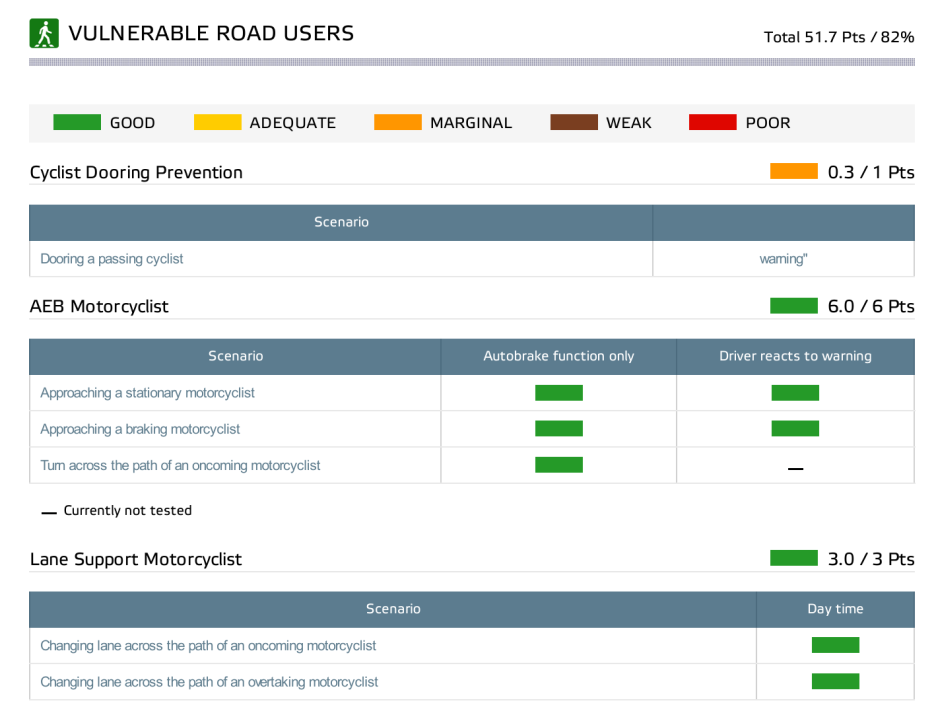Click the stationary motorcyclist autobrake result swatch
The image size is (936, 711).
[559, 393]
